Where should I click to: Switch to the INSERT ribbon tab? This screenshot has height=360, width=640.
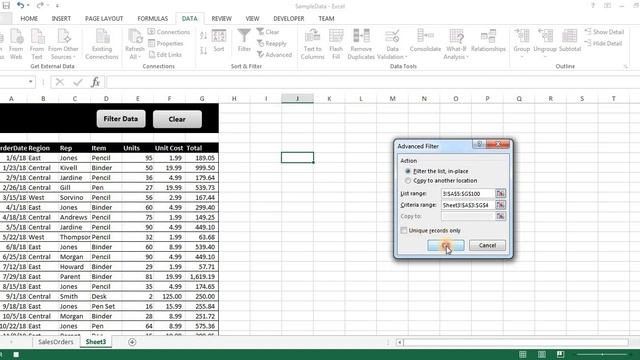click(61, 19)
